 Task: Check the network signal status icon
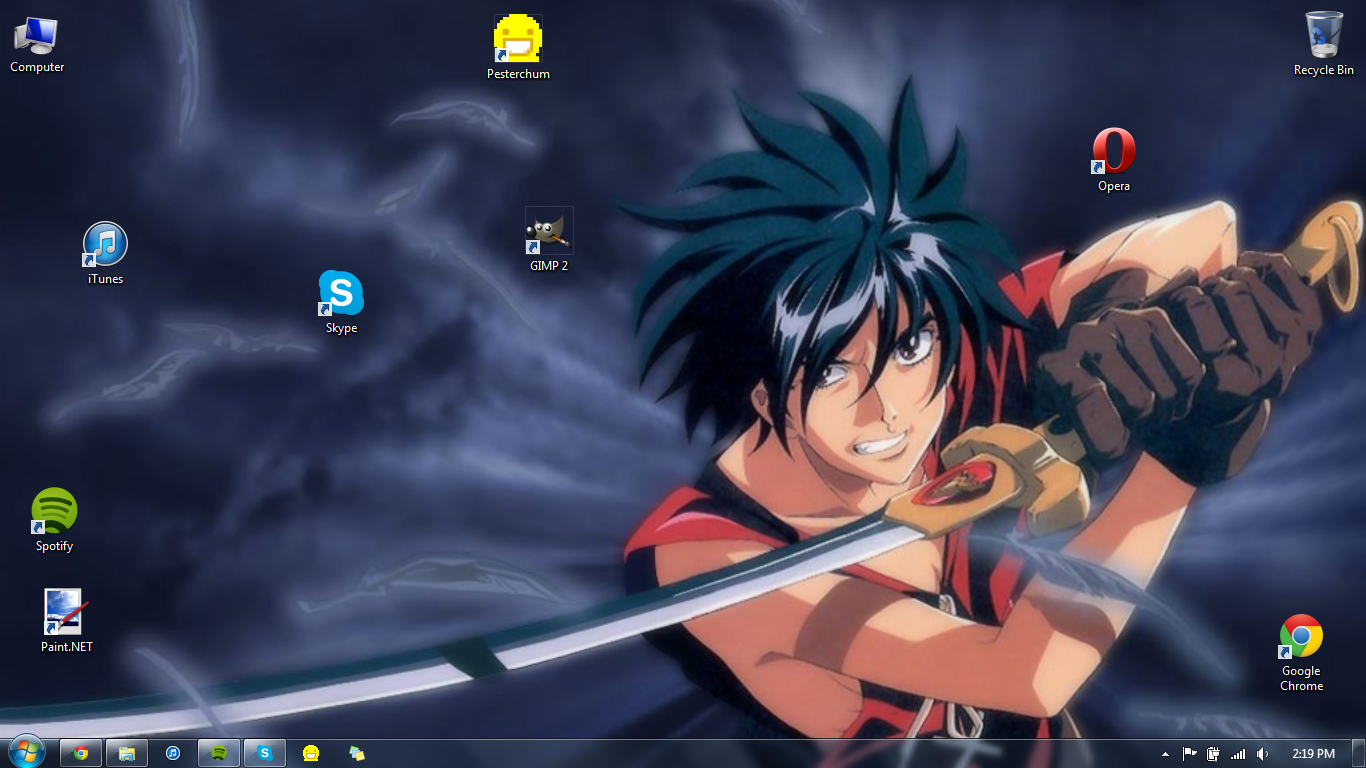tap(1238, 754)
